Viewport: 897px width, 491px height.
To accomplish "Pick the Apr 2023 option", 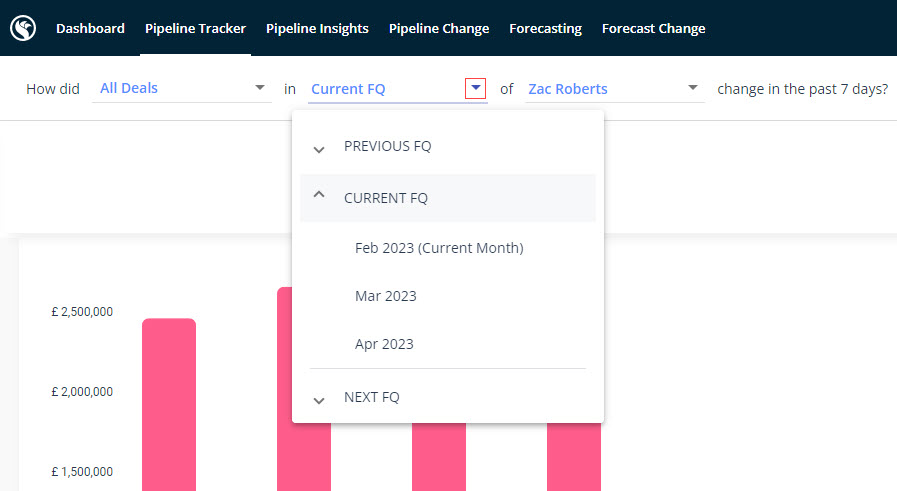I will 384,344.
